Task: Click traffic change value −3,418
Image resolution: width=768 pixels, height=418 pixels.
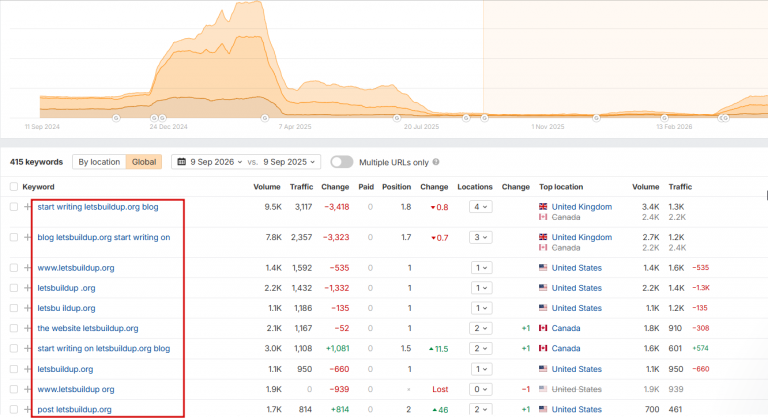Action: [336, 207]
